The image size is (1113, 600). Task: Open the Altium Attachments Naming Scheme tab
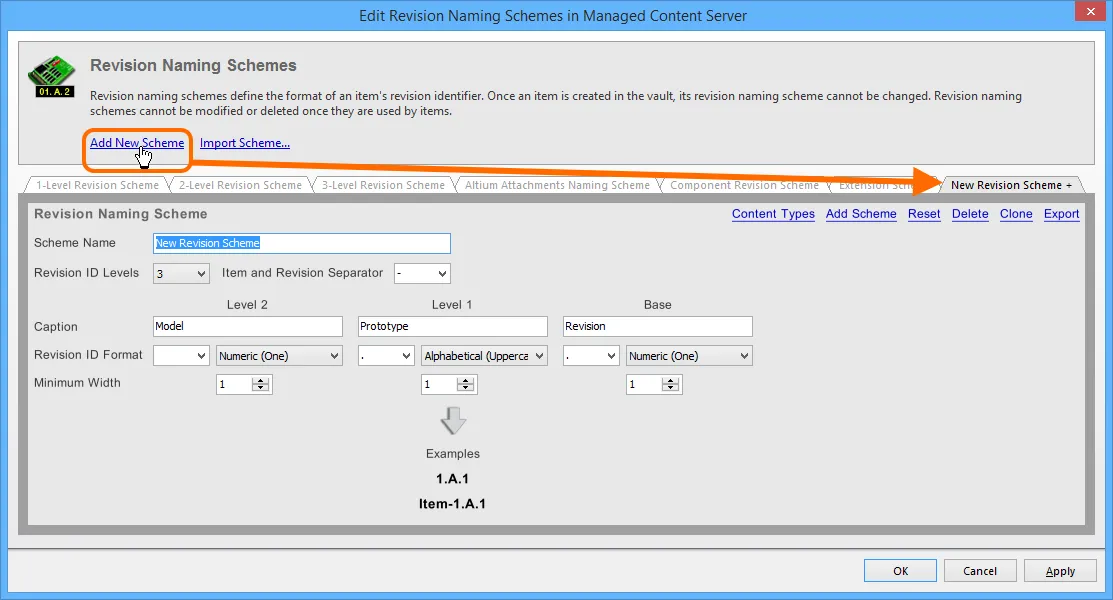pyautogui.click(x=557, y=185)
